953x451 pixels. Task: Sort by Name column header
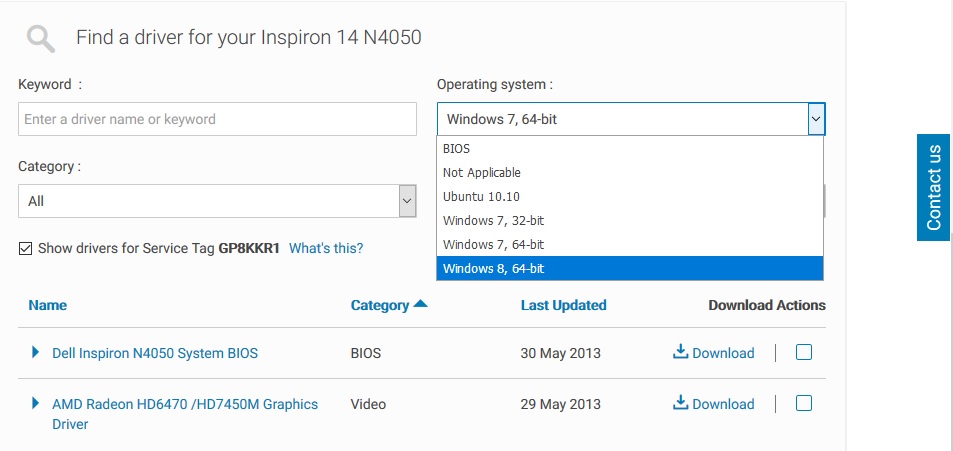coord(47,305)
